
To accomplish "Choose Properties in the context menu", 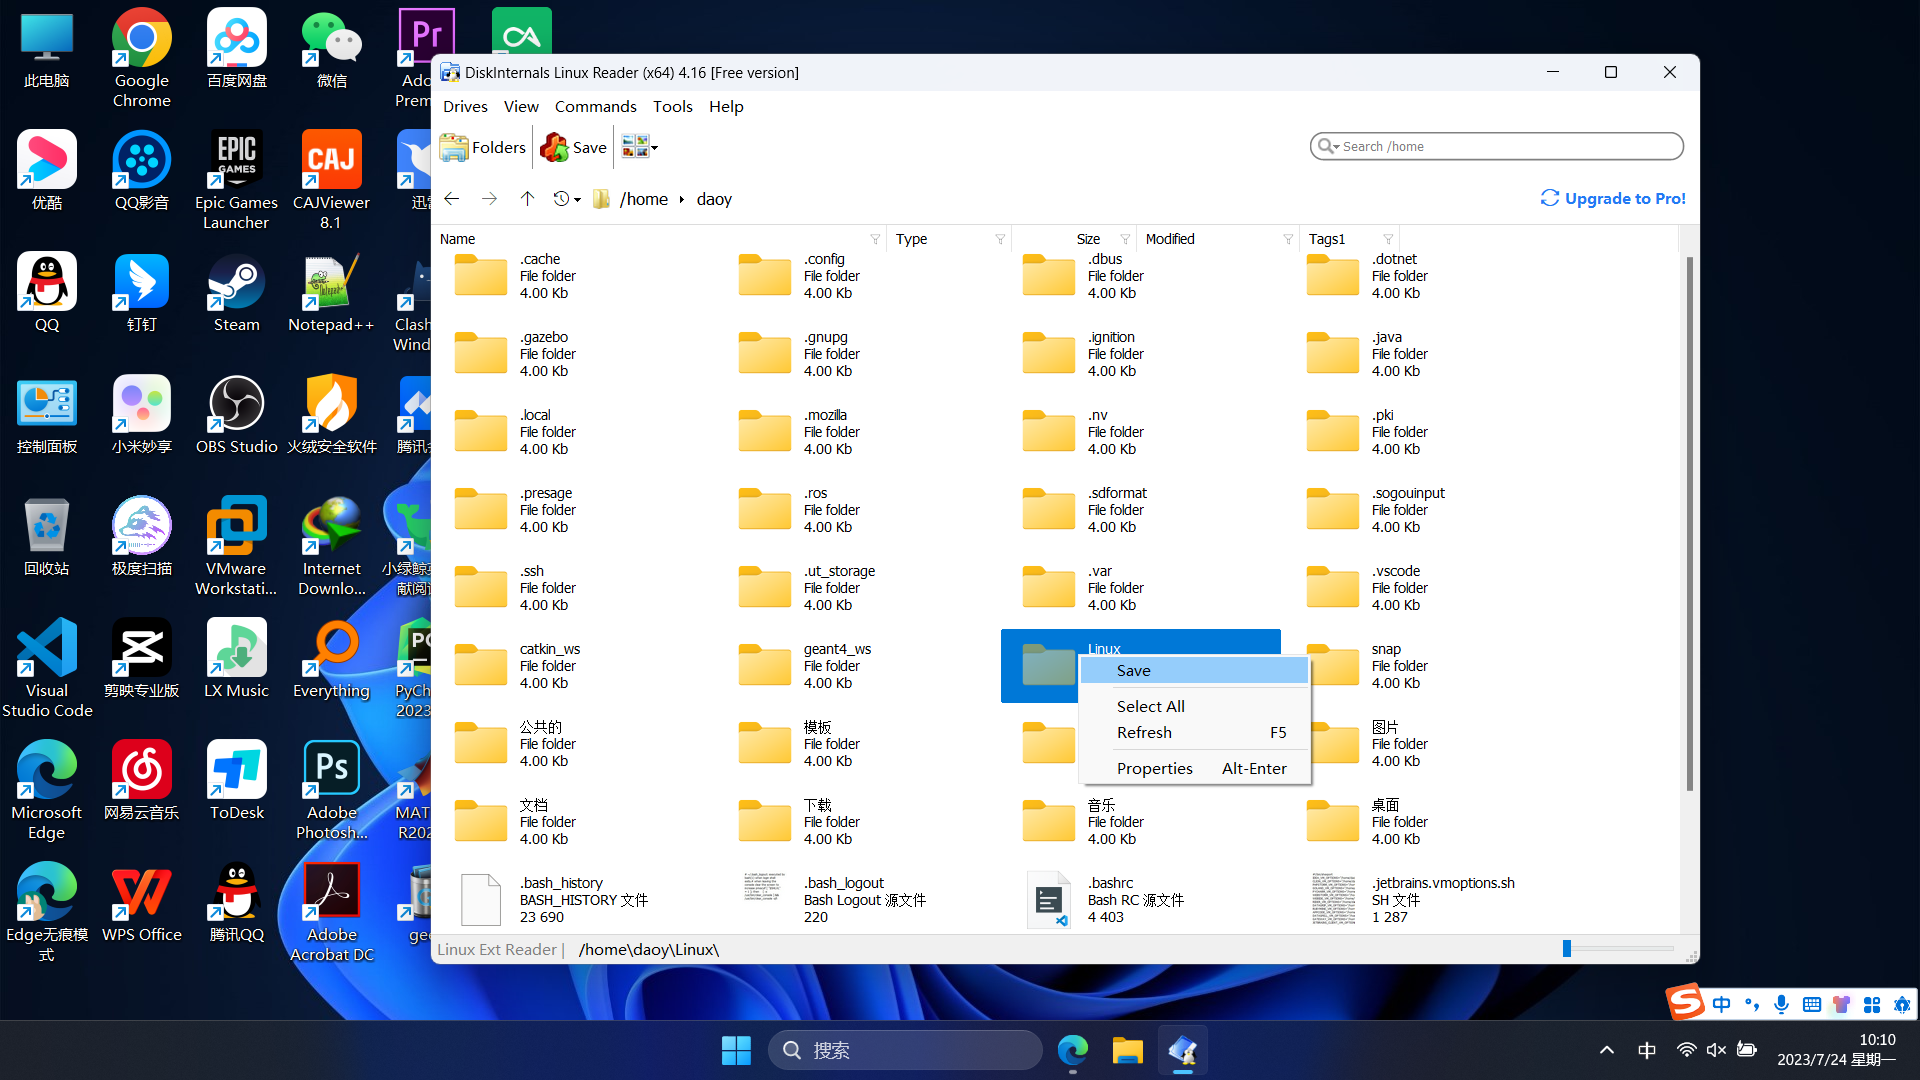I will (x=1155, y=768).
